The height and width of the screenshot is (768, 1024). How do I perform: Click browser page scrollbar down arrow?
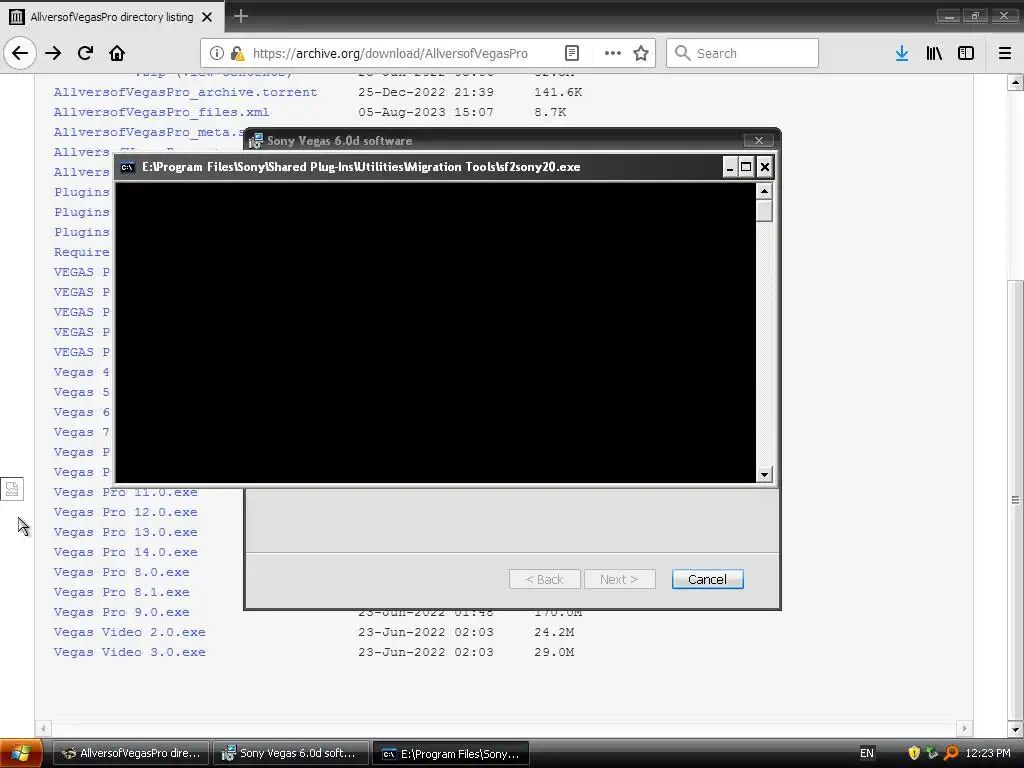(x=1015, y=729)
